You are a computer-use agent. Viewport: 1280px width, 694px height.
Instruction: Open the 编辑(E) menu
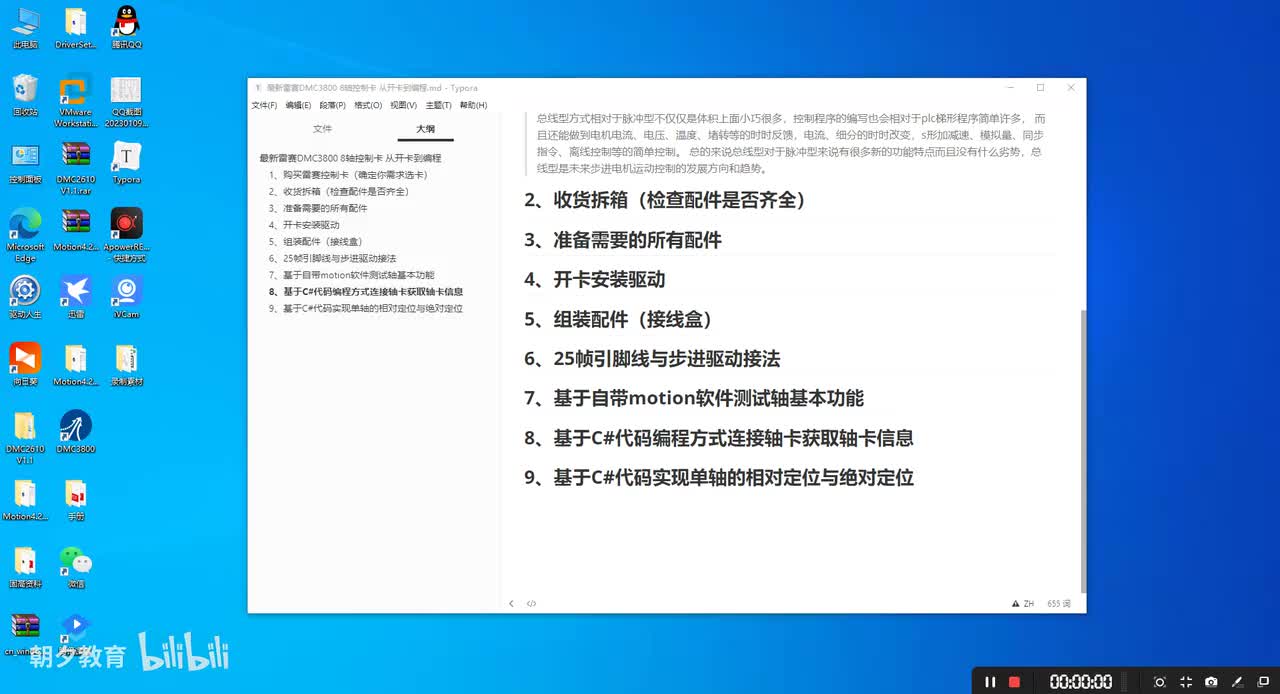(298, 105)
